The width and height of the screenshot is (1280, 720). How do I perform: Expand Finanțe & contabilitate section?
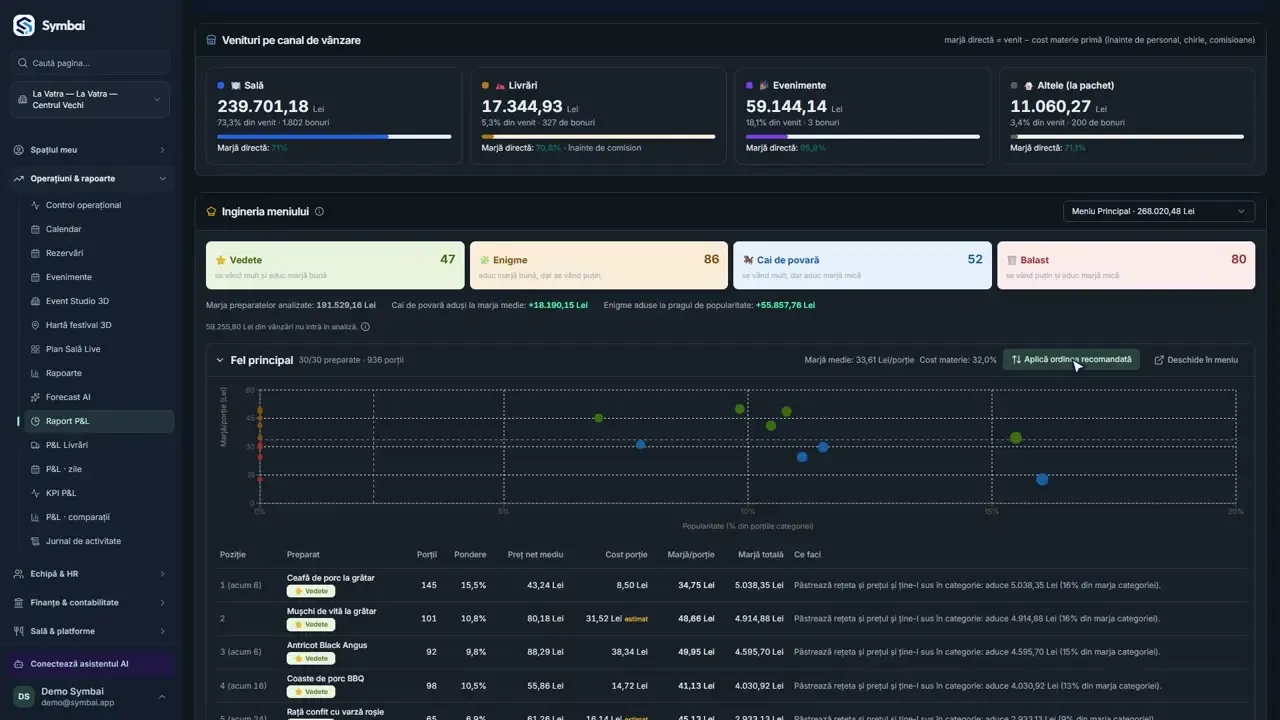click(x=90, y=603)
